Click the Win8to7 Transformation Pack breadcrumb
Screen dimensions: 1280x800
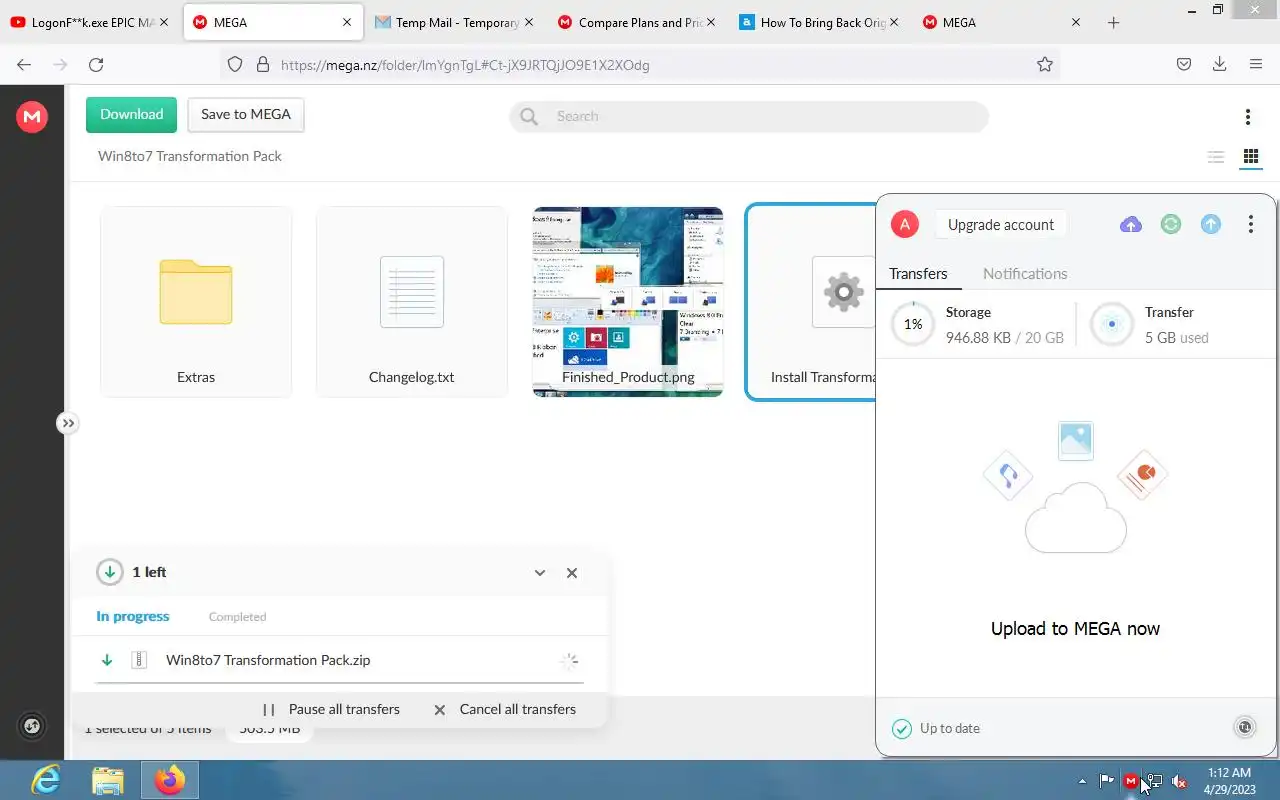coord(190,156)
